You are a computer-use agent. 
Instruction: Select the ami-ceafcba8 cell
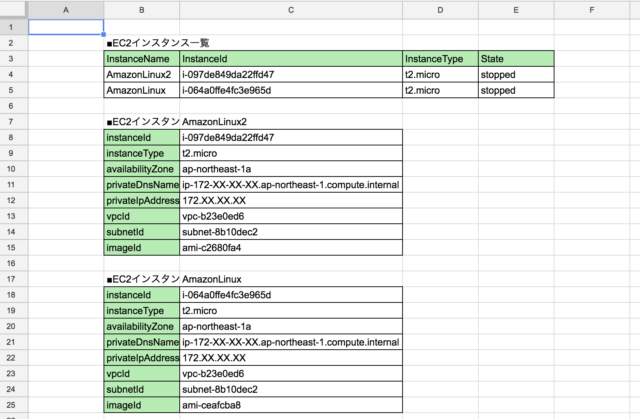(291, 405)
